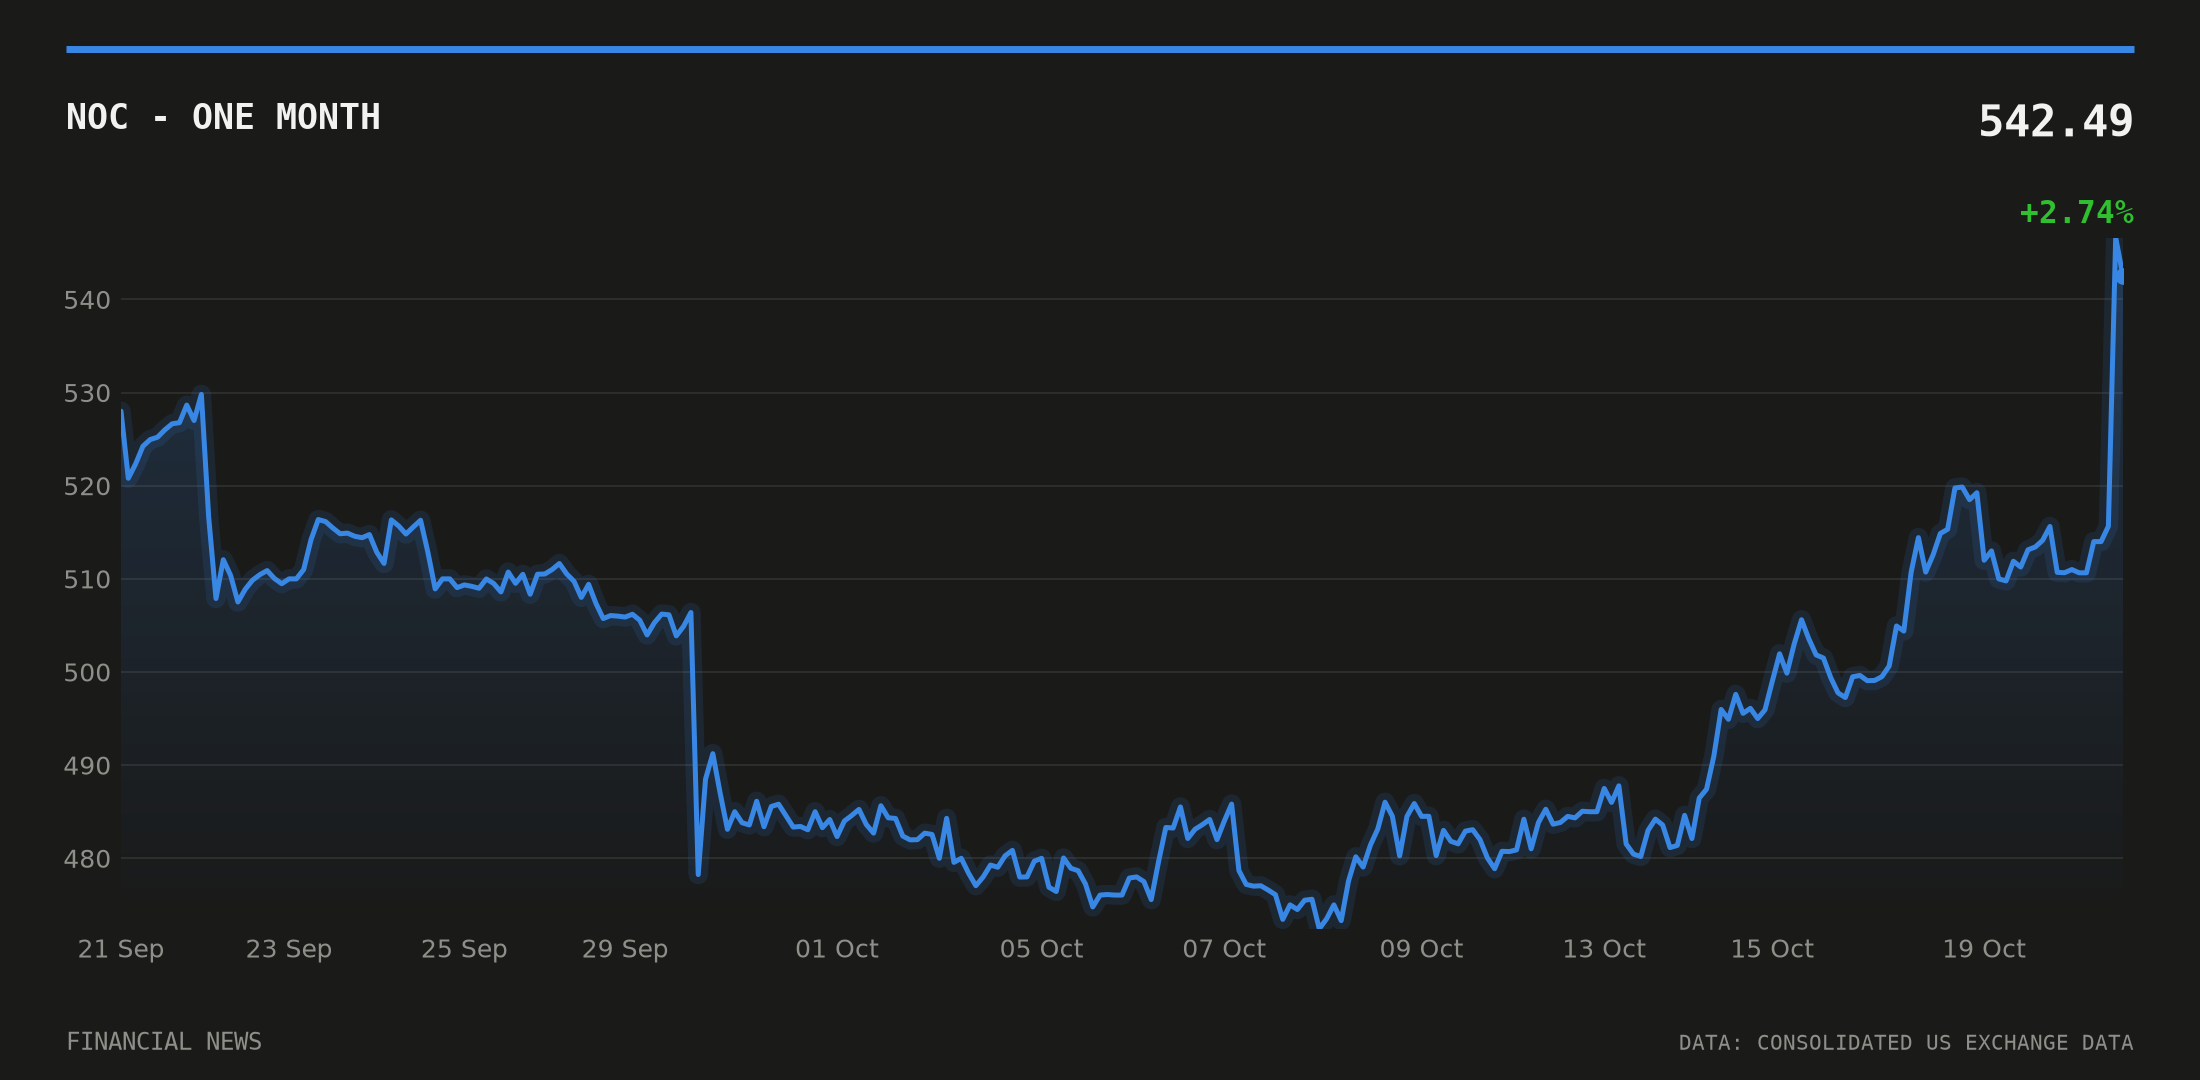Screen dimensions: 2200x1080
Task: Select the 29 Sep date label
Action: (x=625, y=949)
